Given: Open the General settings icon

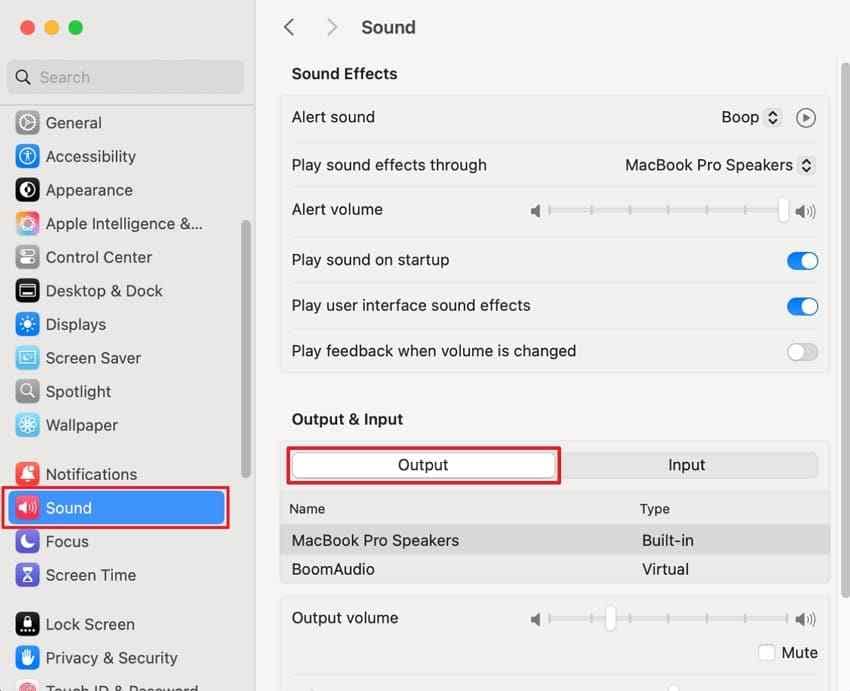Looking at the screenshot, I should pyautogui.click(x=27, y=123).
